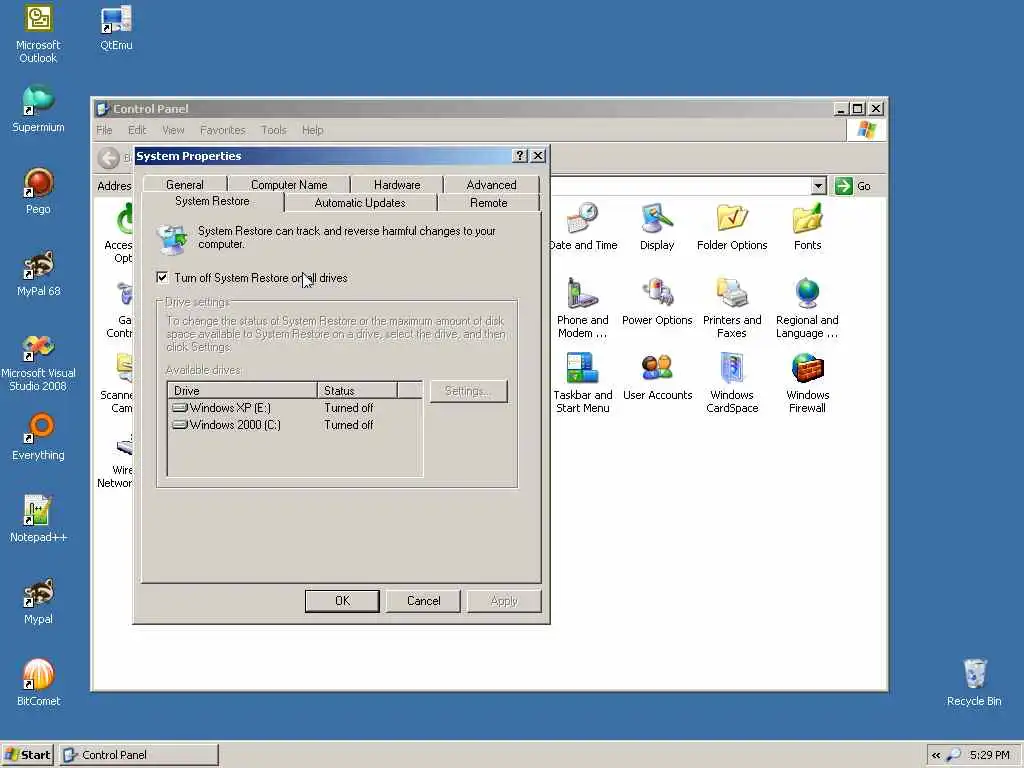Open Date and Time in Control Panel
Viewport: 1024px width, 768px height.
(x=583, y=227)
